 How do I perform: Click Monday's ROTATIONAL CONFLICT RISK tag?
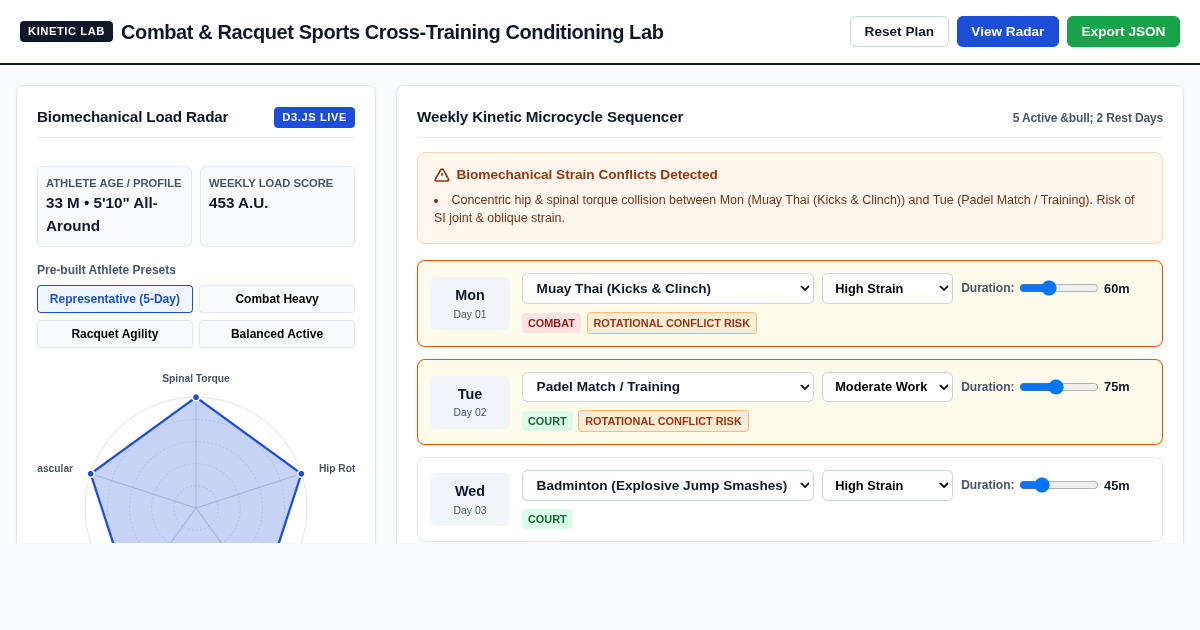pyautogui.click(x=672, y=323)
